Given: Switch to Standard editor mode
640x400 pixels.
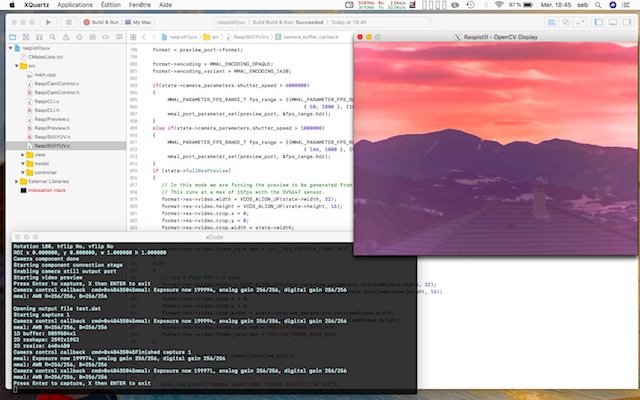Looking at the screenshot, I should tap(552, 22).
